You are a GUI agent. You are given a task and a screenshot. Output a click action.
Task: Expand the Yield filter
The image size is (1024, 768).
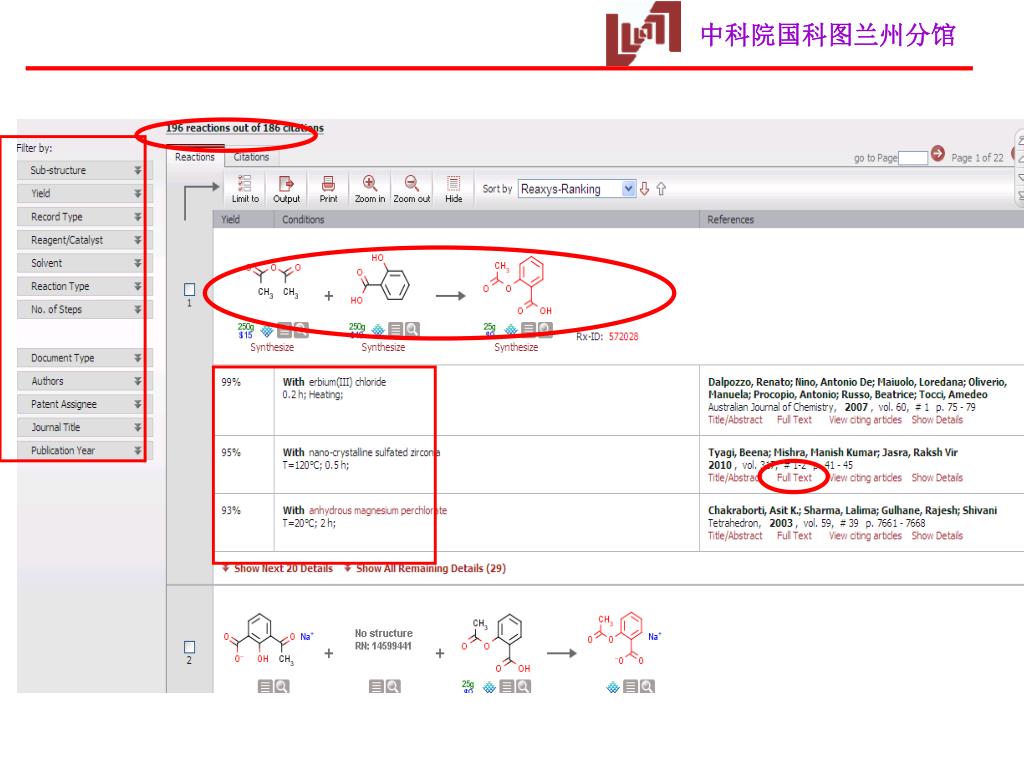point(85,193)
